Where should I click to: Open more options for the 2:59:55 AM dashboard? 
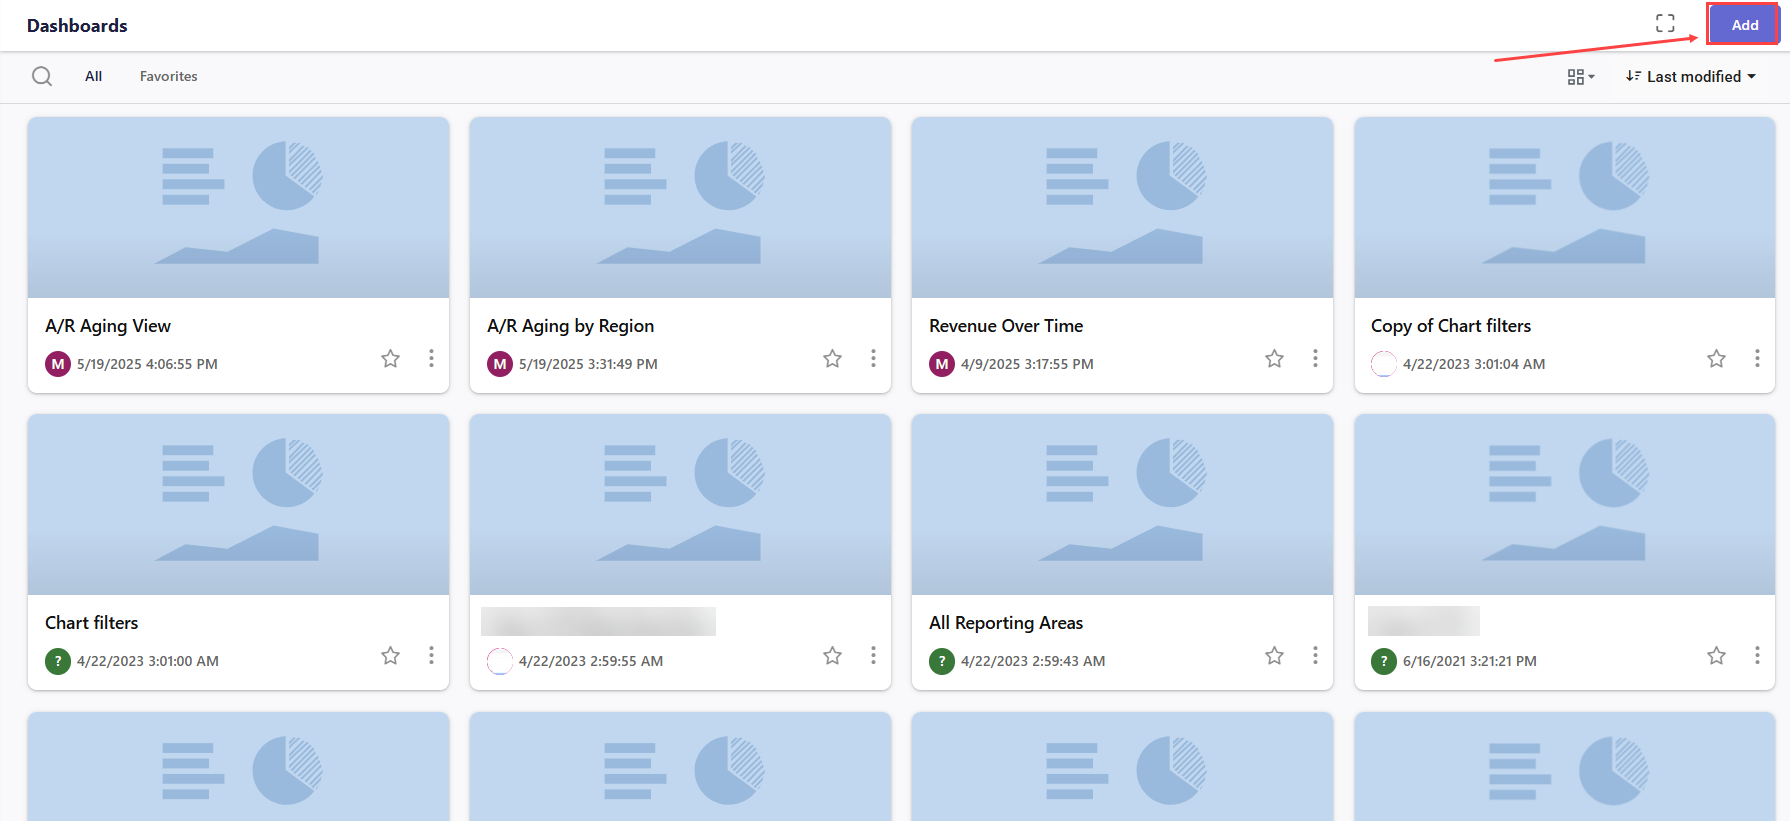tap(873, 655)
